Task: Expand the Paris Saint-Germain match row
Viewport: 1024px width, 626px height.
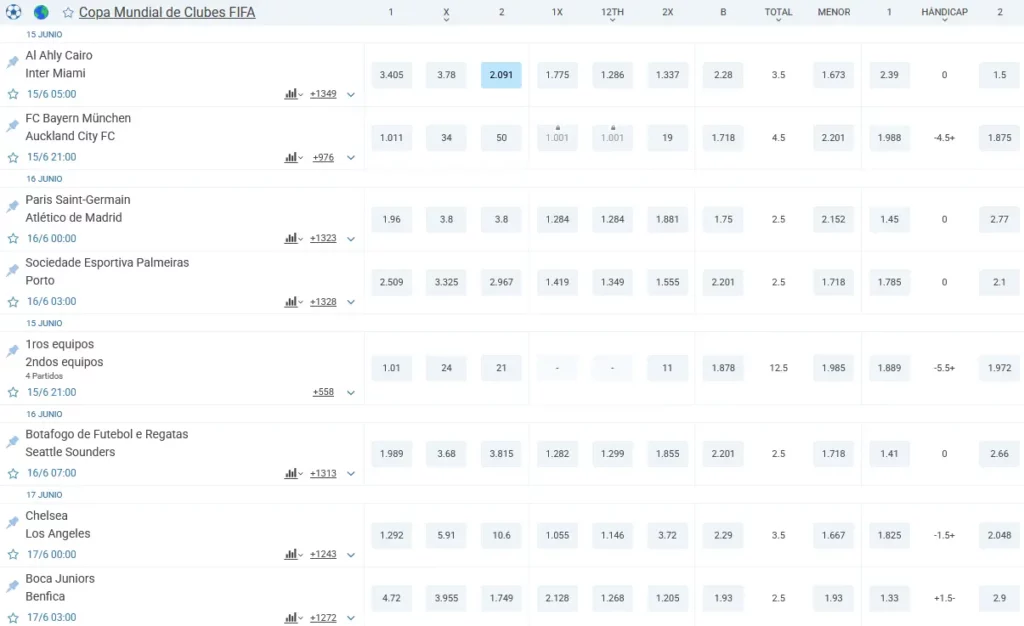Action: click(351, 239)
